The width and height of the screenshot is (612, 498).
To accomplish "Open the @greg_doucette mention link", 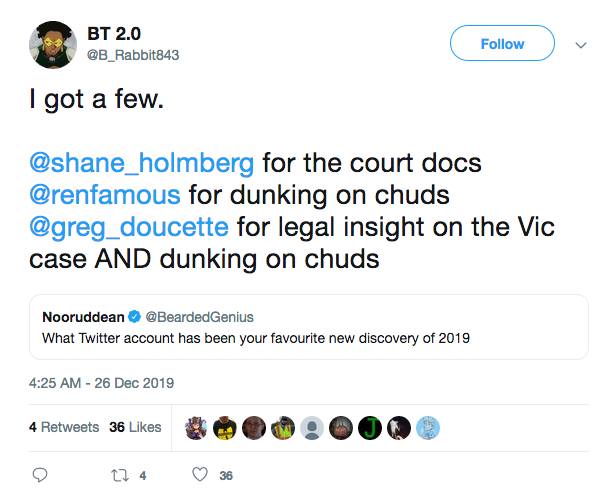I will (129, 227).
